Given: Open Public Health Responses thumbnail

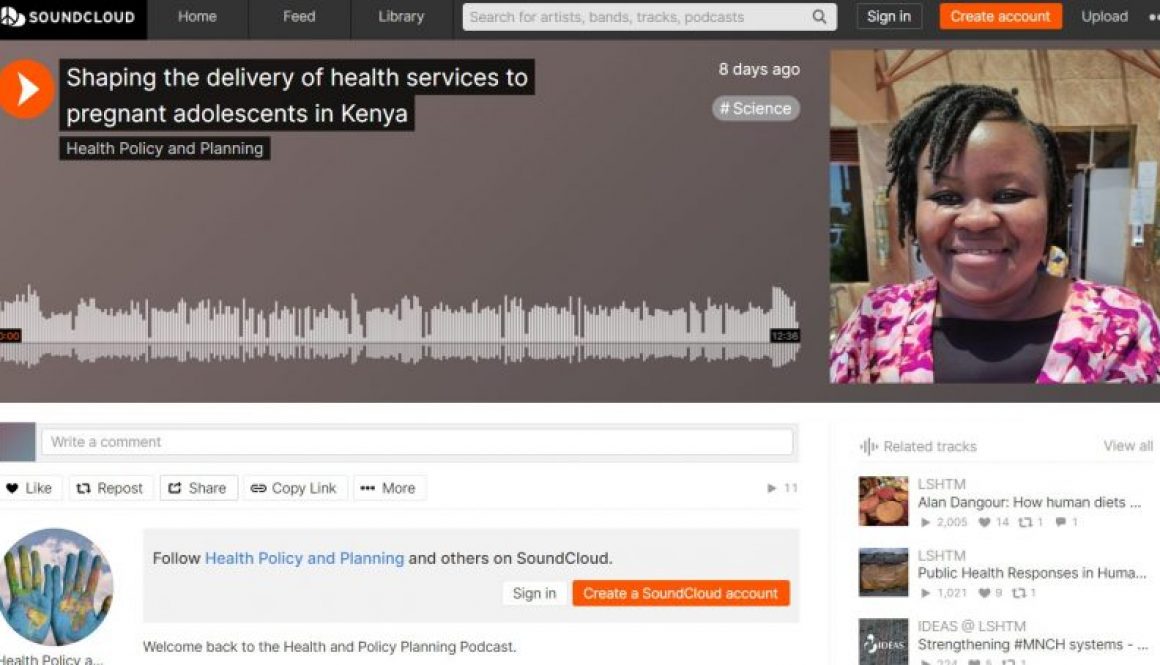Looking at the screenshot, I should click(x=883, y=573).
